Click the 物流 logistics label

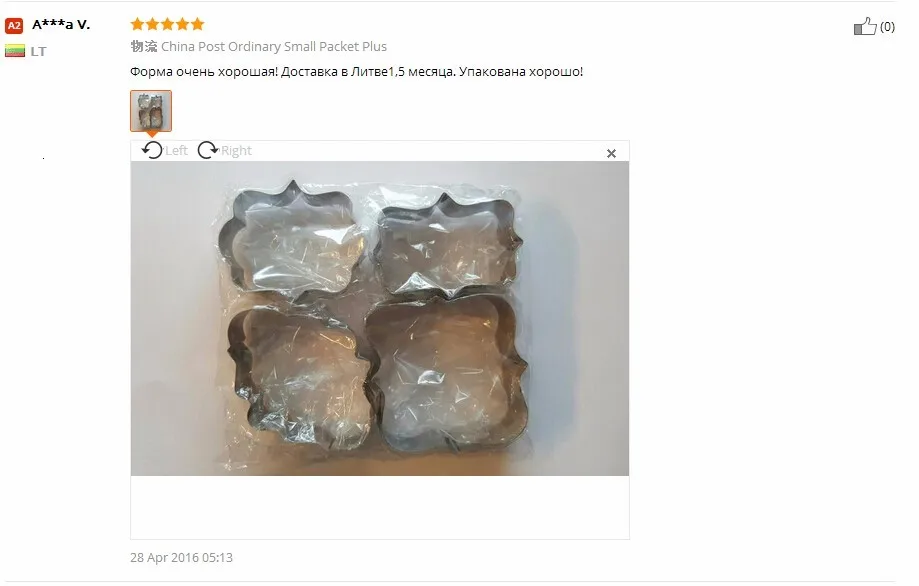pyautogui.click(x=144, y=46)
